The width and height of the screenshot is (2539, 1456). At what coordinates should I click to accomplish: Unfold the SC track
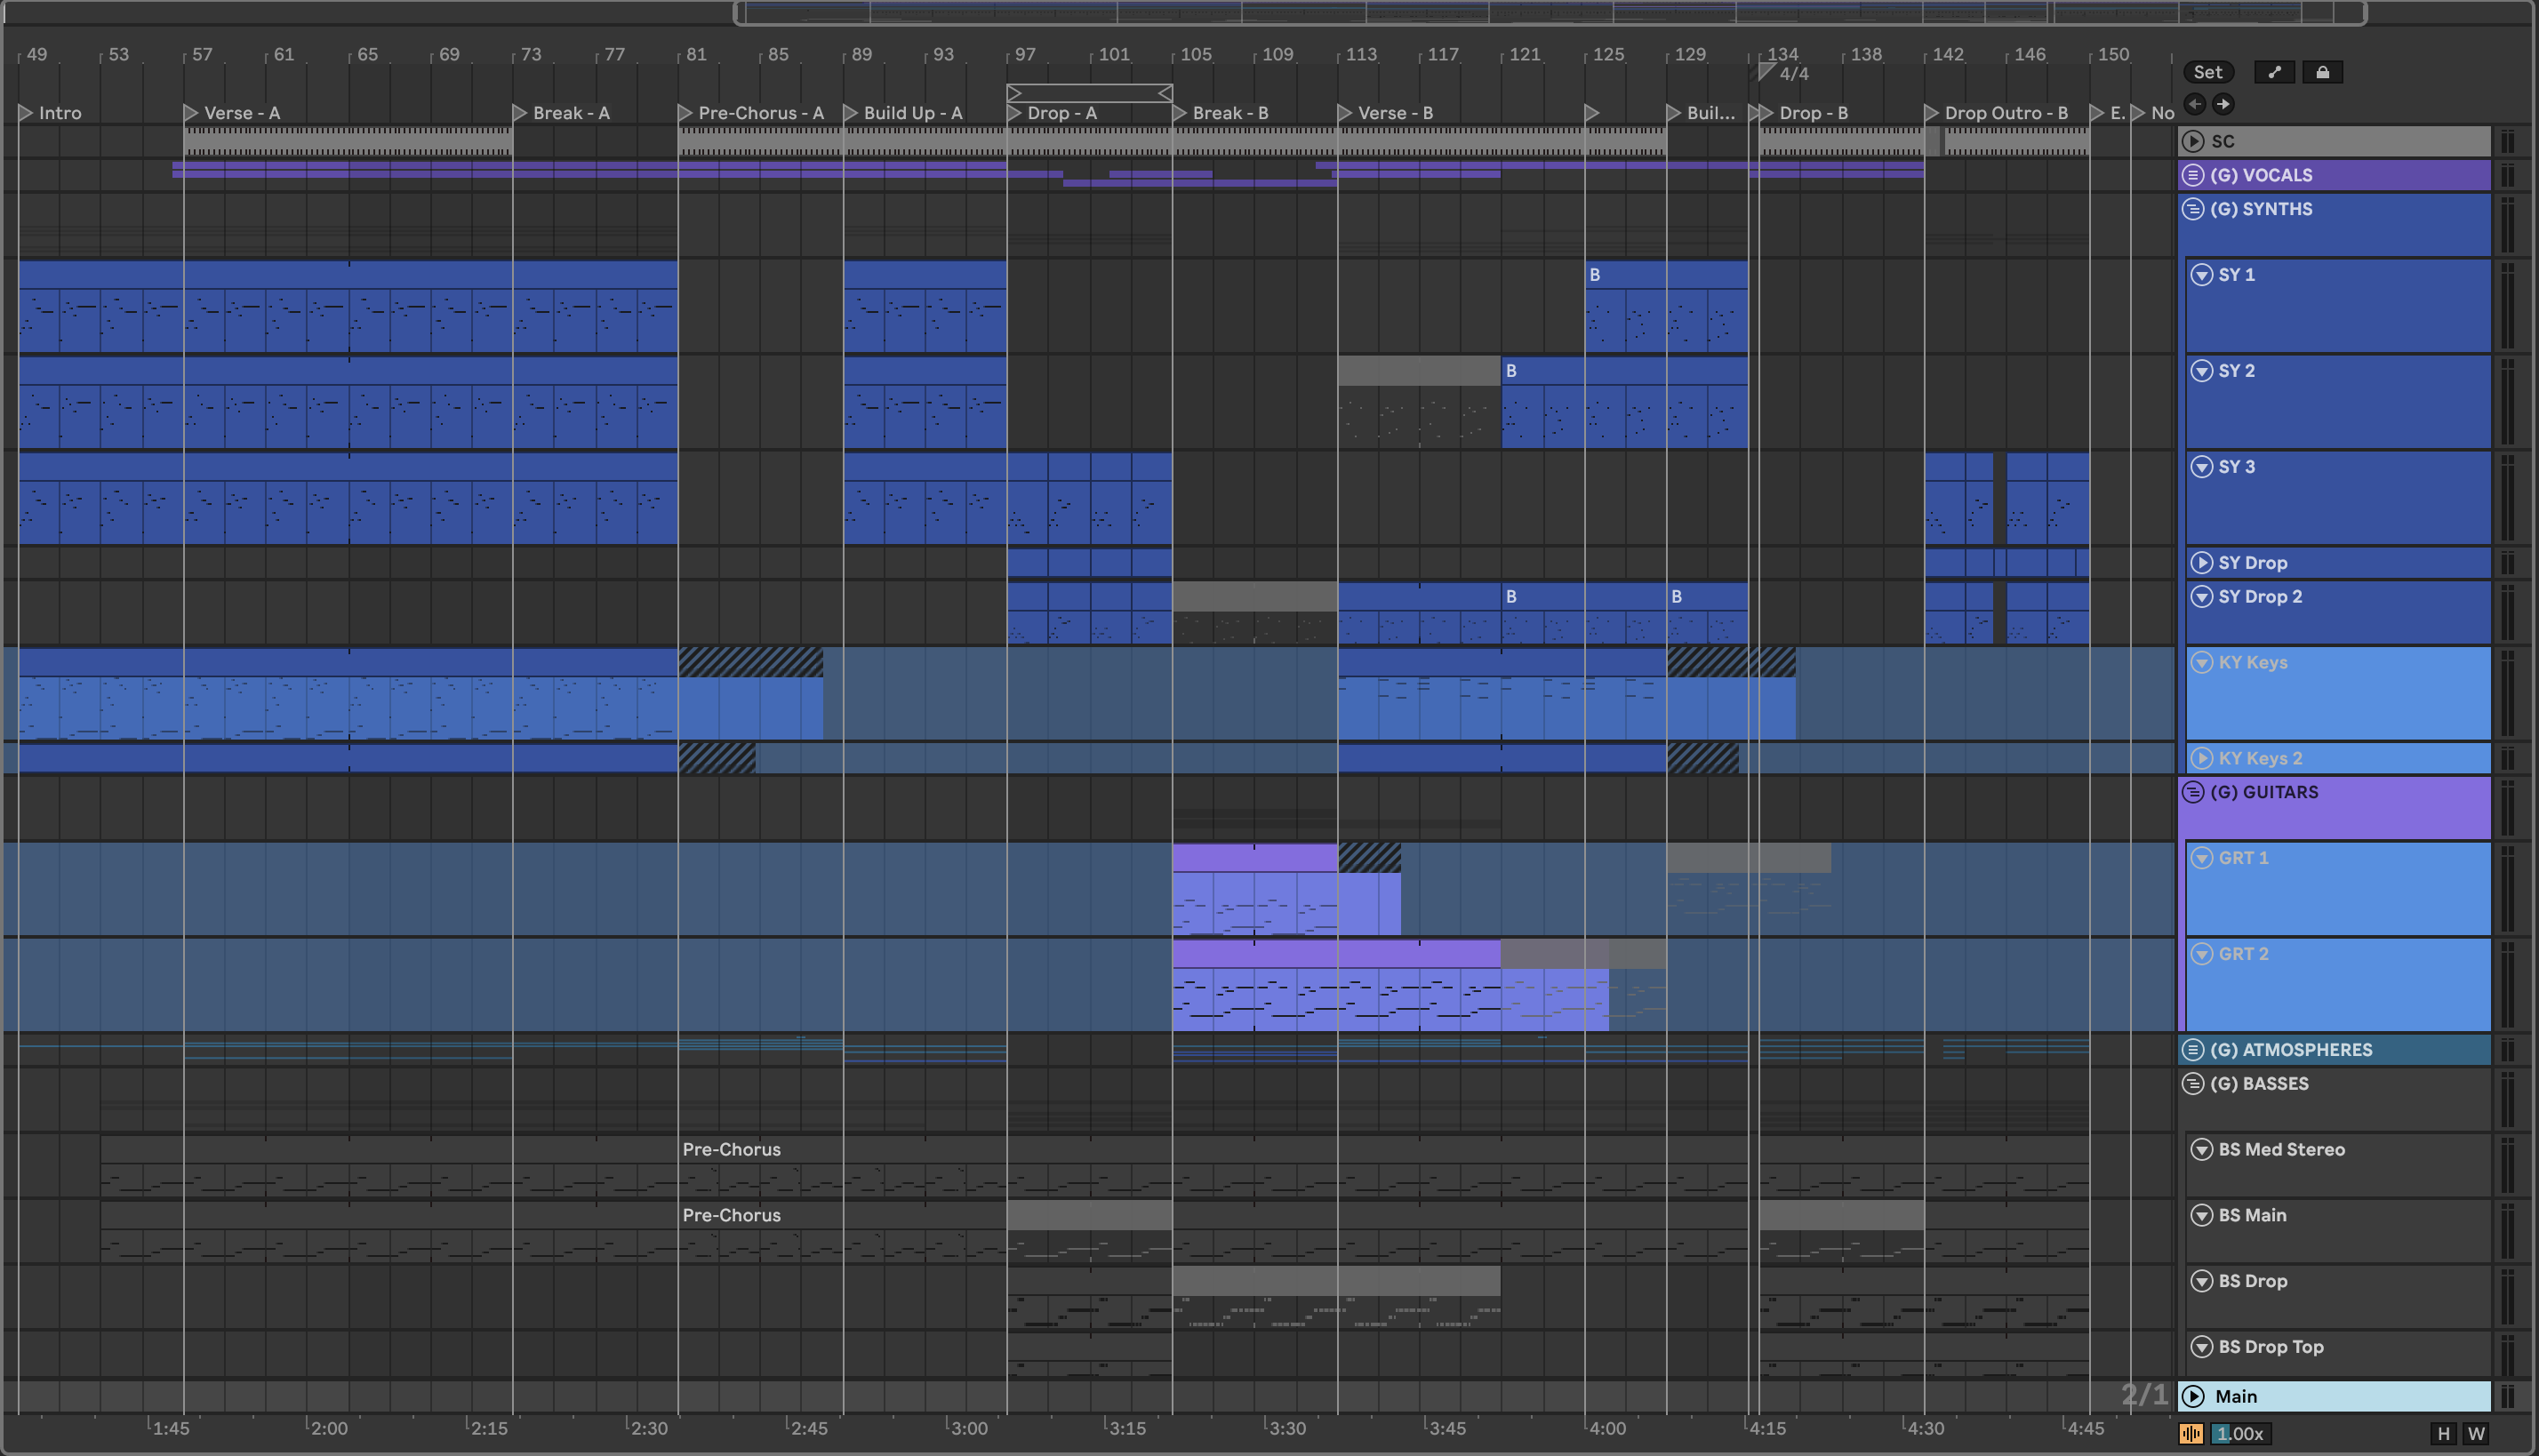pyautogui.click(x=2193, y=141)
